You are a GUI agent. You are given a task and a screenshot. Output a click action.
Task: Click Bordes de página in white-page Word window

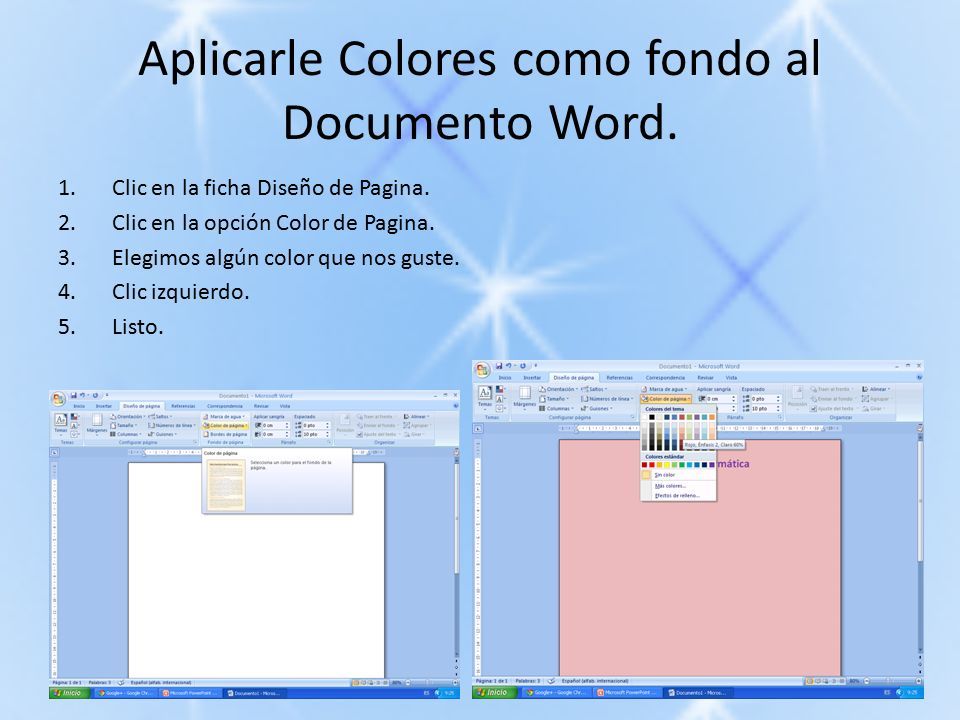pyautogui.click(x=225, y=434)
